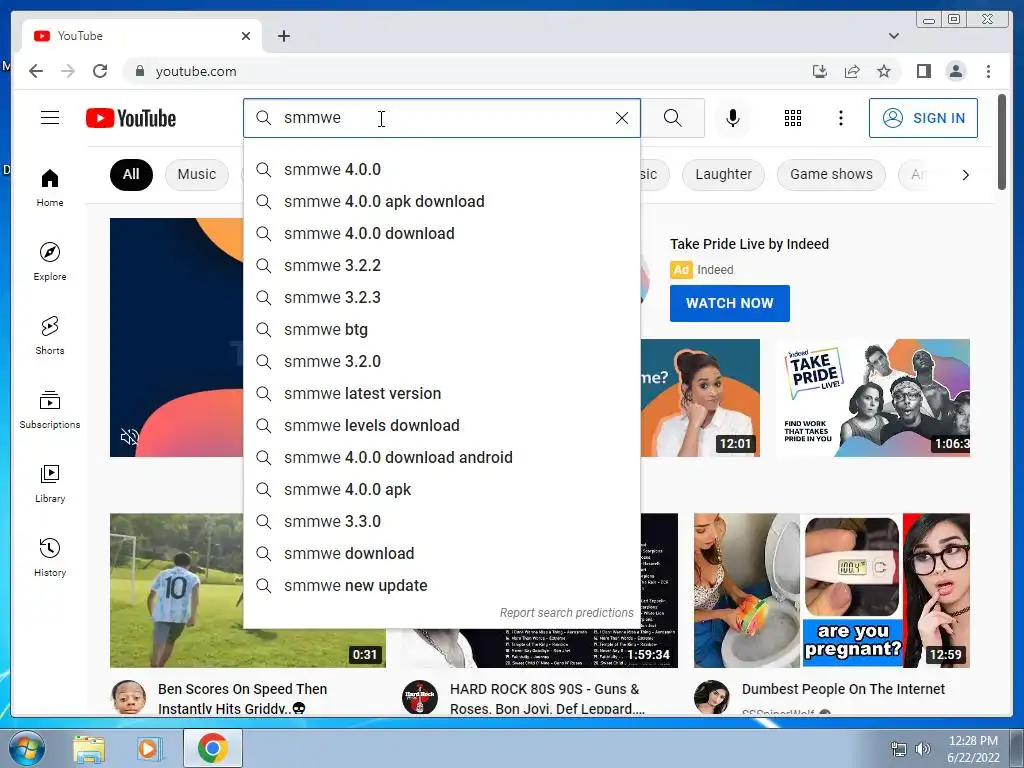Open Subscriptions in the sidebar
The height and width of the screenshot is (768, 1024).
pos(50,409)
